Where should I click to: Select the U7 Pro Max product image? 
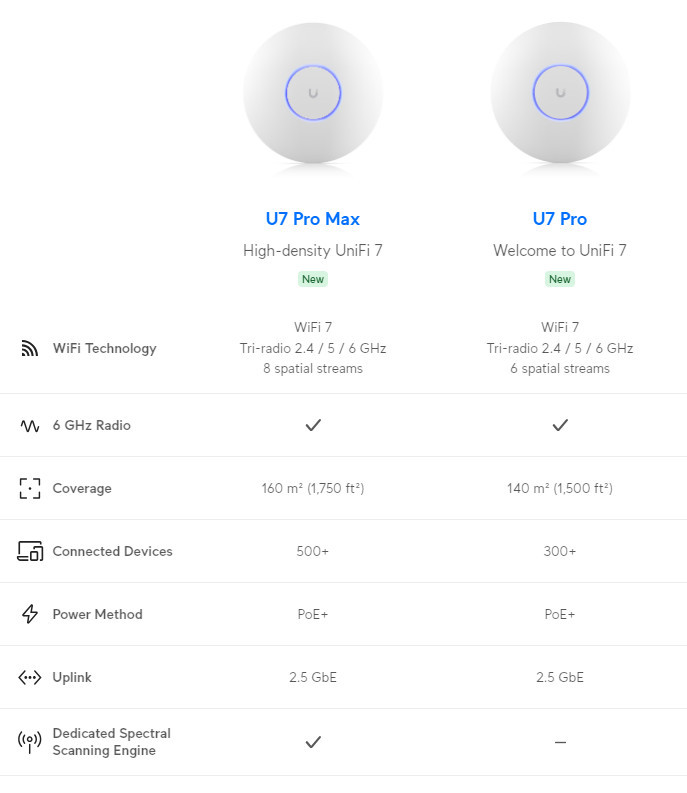pyautogui.click(x=313, y=94)
